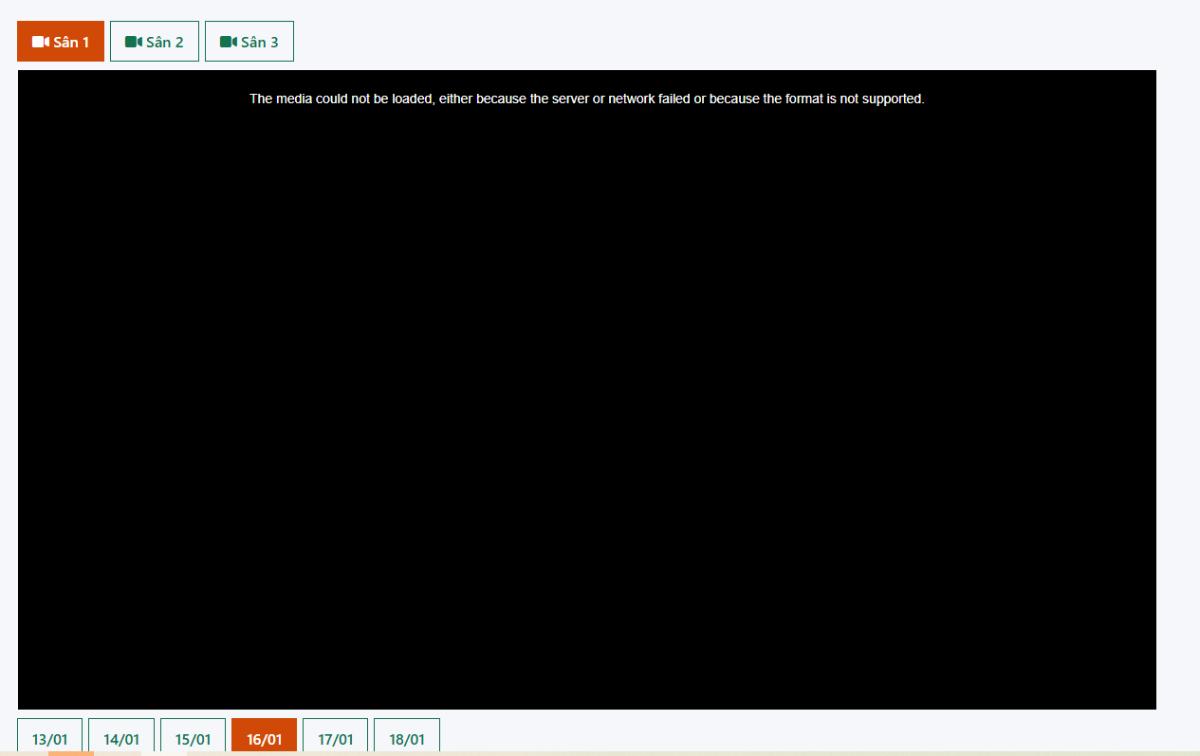Select the 14/01 date button
This screenshot has width=1200, height=756.
(121, 738)
